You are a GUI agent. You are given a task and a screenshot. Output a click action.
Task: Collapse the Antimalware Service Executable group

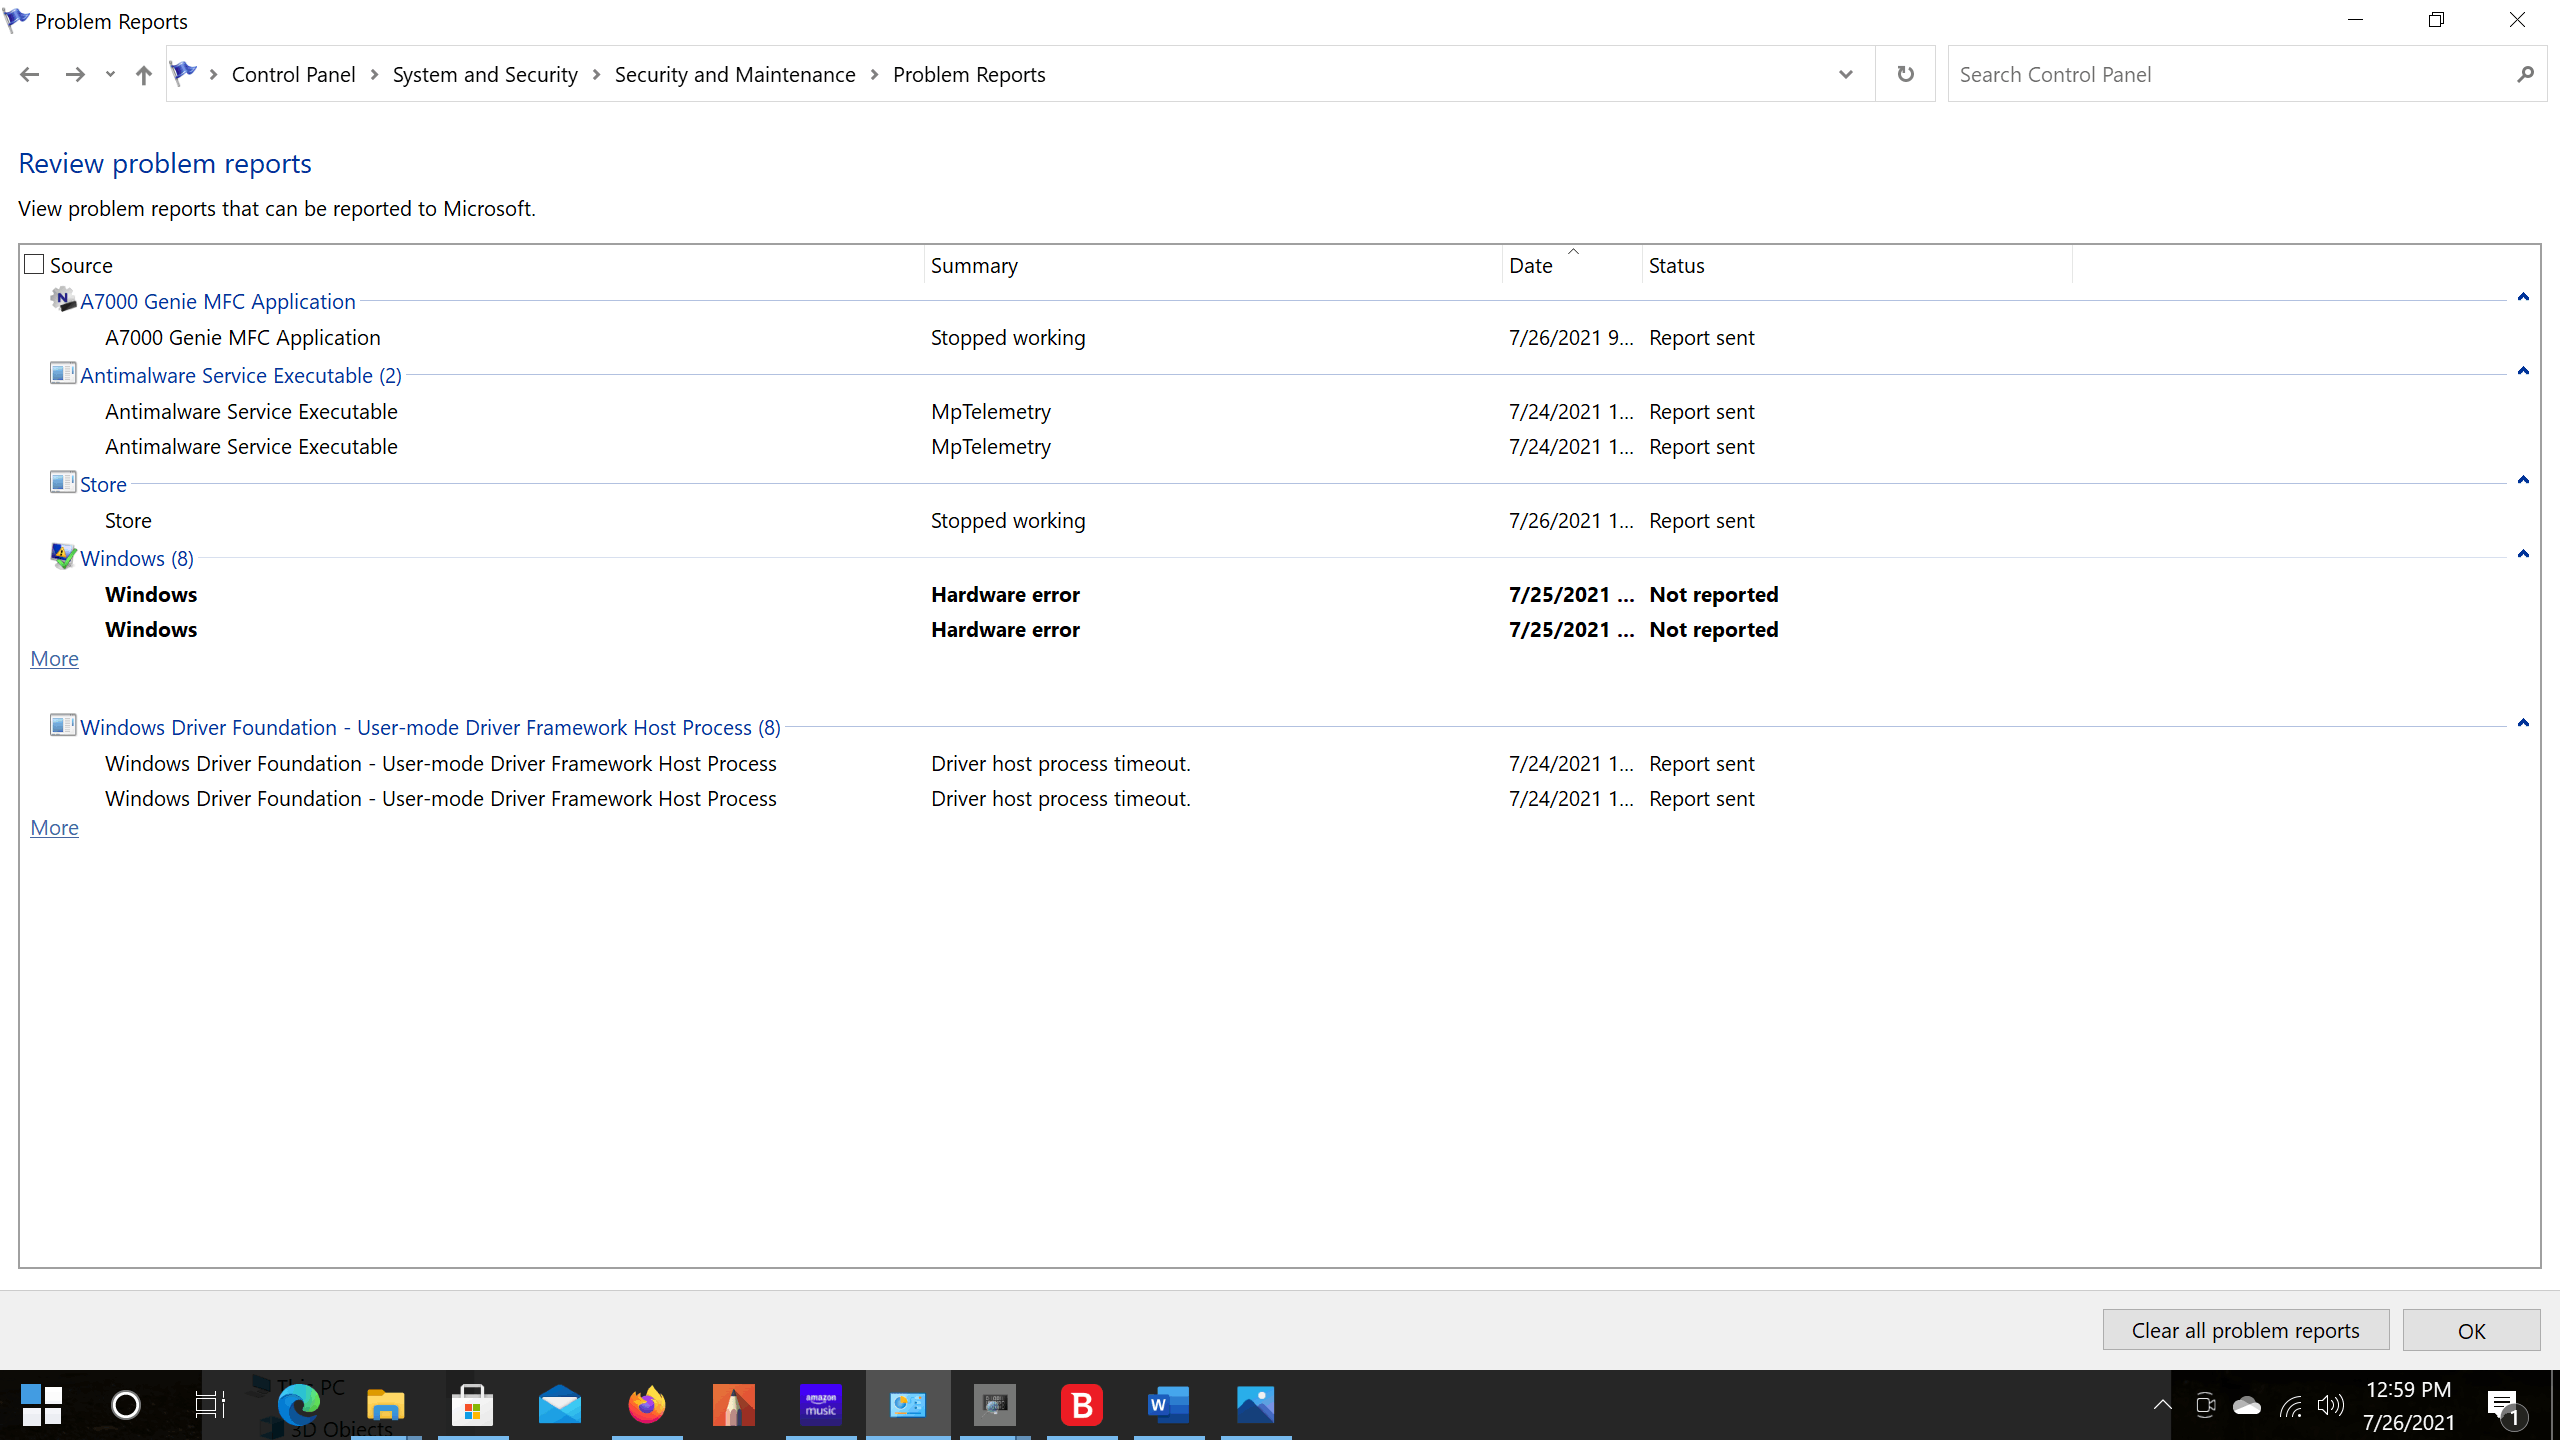coord(2523,371)
